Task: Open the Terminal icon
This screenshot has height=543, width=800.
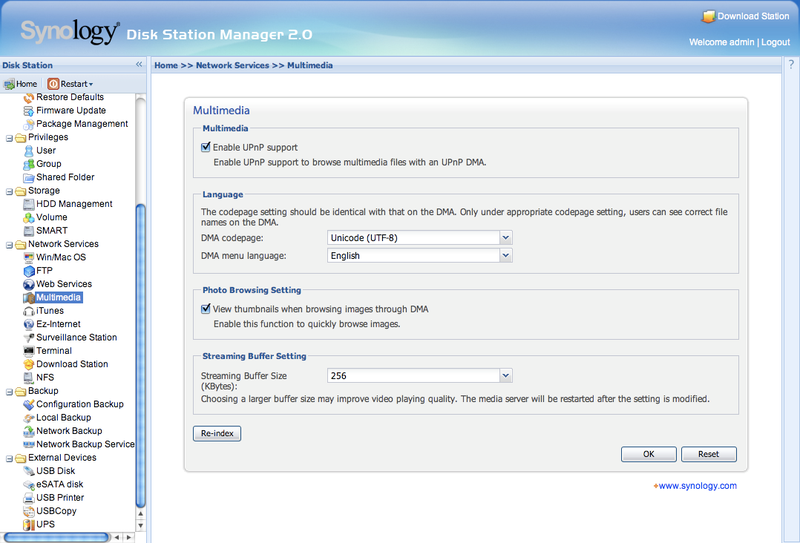Action: tap(29, 351)
